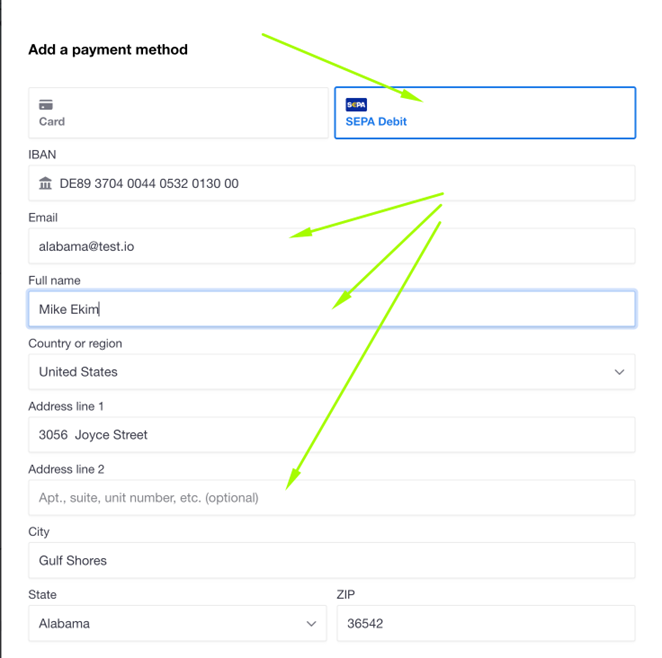Click the Email field with alabama@test.io

tap(331, 246)
